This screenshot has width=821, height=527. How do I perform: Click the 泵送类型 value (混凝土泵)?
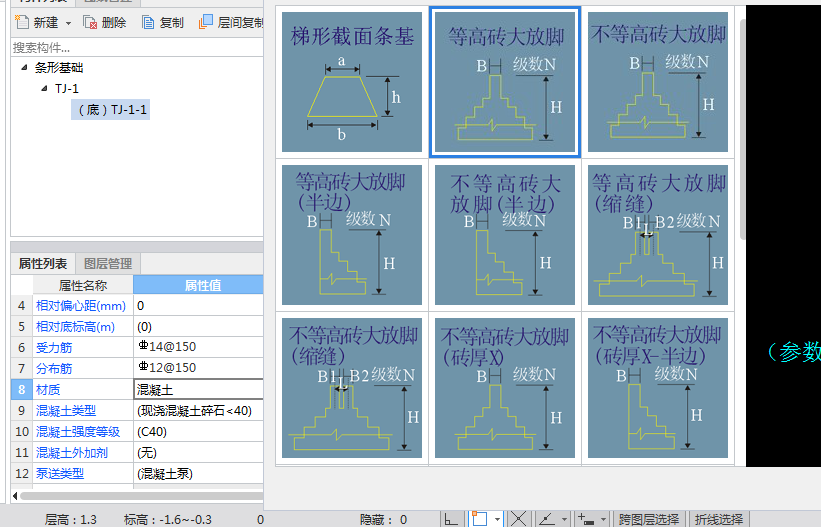198,473
